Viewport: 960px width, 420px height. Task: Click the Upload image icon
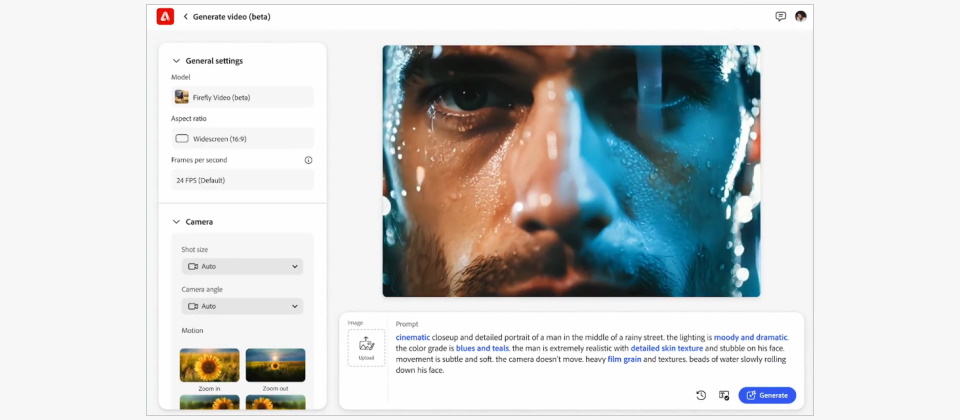pyautogui.click(x=366, y=346)
